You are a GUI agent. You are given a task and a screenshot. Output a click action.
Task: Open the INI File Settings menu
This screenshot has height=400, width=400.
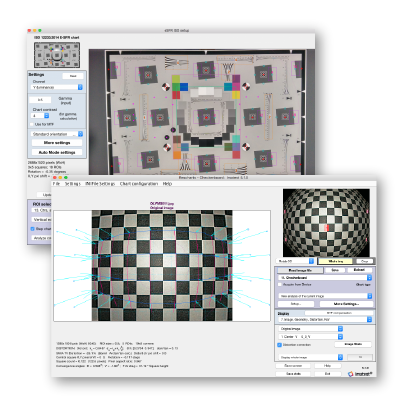tap(100, 184)
